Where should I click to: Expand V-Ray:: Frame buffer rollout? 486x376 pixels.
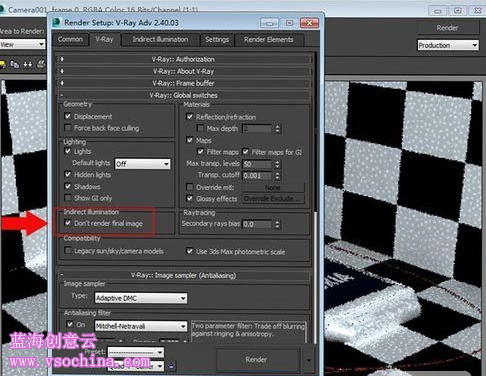(183, 83)
